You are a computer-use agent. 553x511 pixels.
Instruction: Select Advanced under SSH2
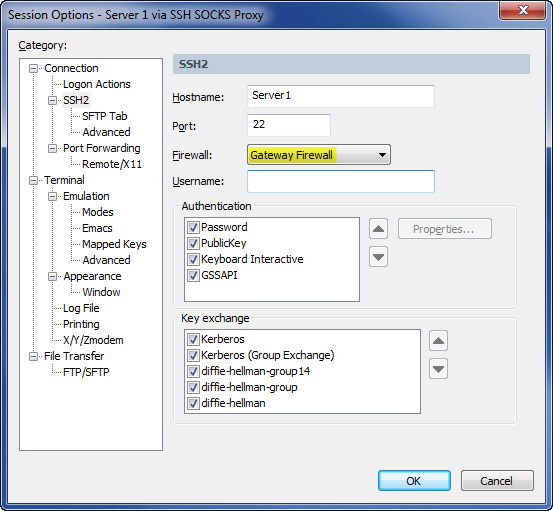tap(107, 132)
